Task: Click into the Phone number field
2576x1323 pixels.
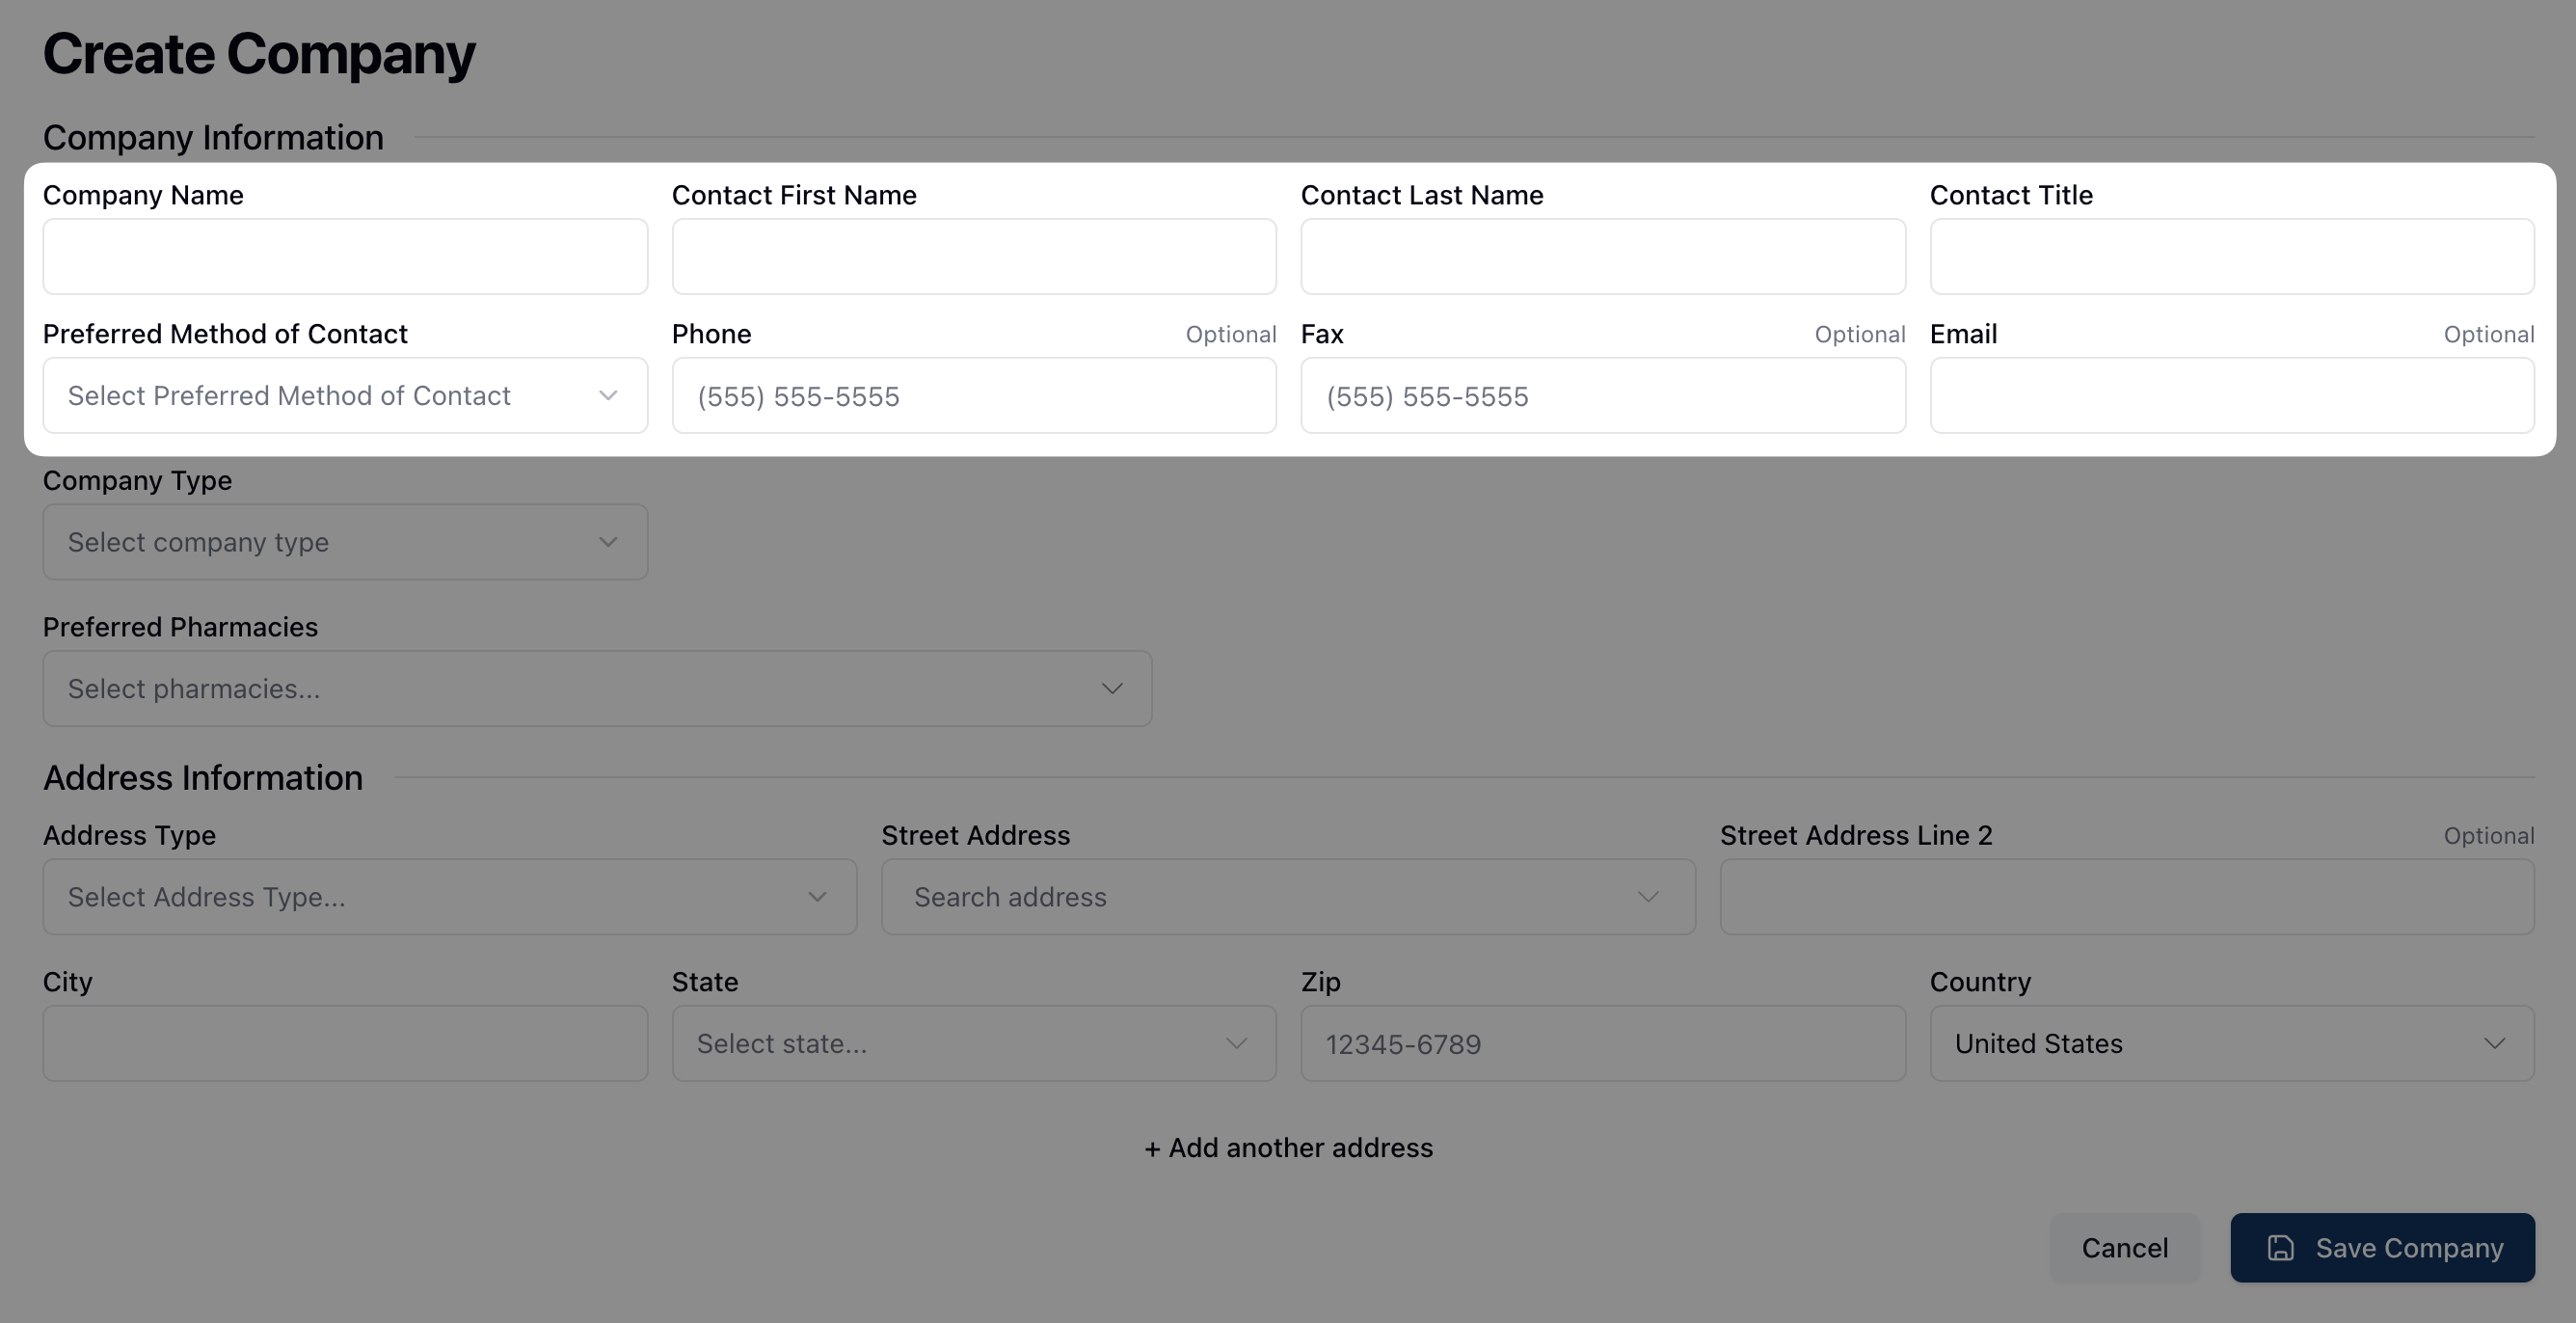Action: point(973,396)
